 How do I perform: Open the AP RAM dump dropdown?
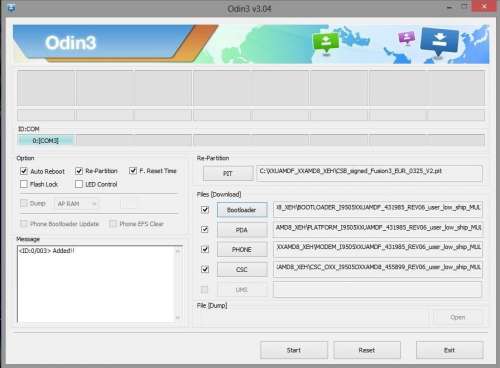click(76, 203)
